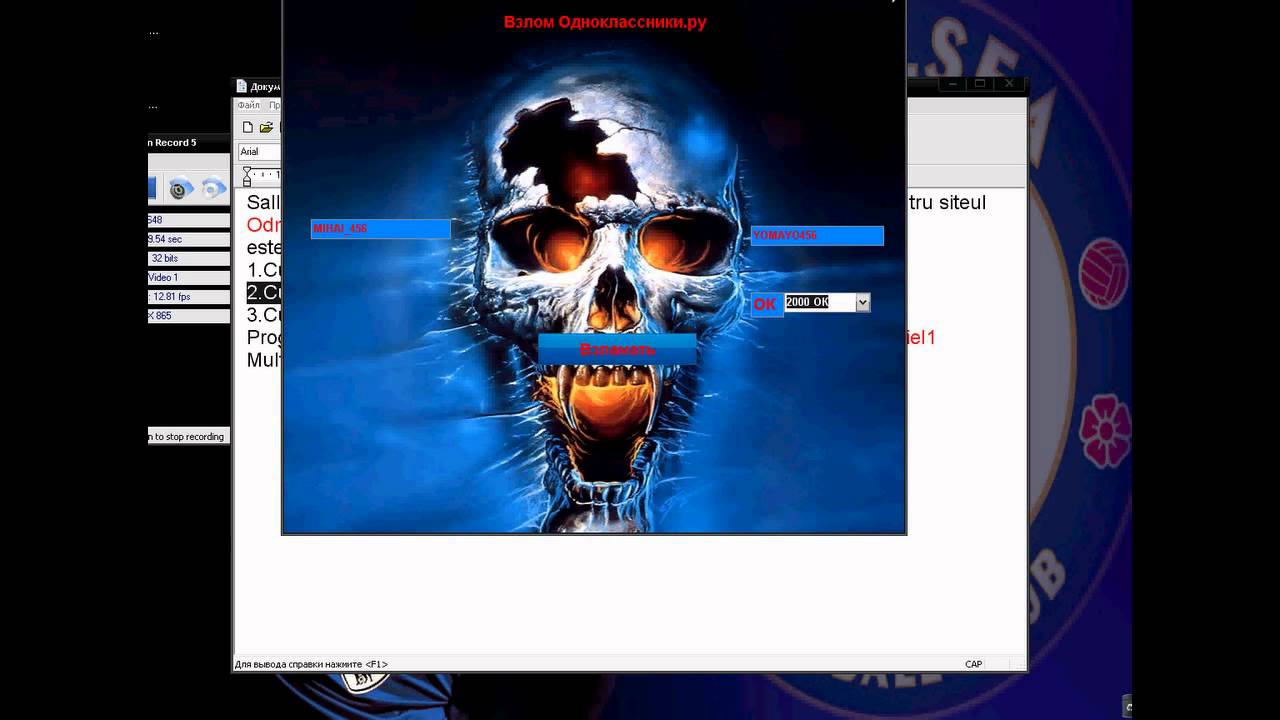Open the Файл menu in WordPad
Viewport: 1280px width, 720px height.
pos(248,105)
